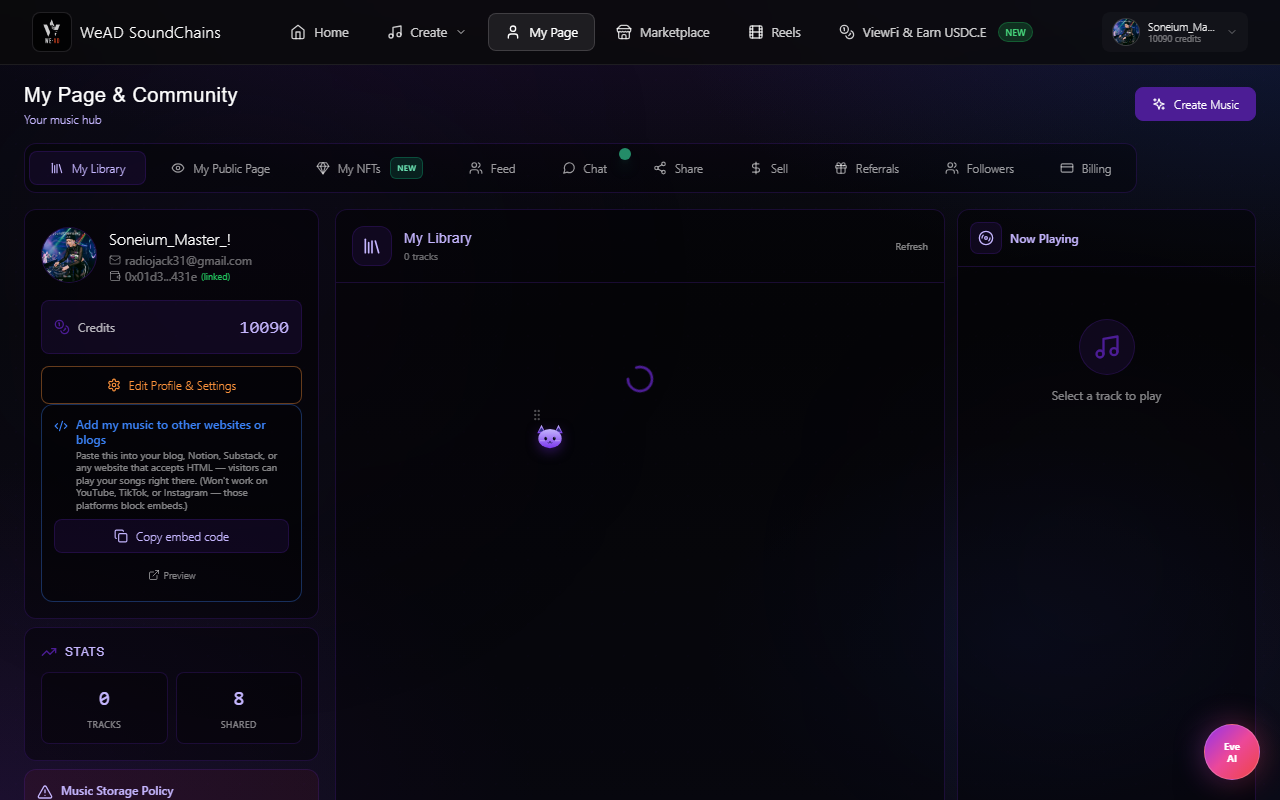Click the NEW badge beside ViewFi
The image size is (1280, 800).
click(x=1015, y=32)
